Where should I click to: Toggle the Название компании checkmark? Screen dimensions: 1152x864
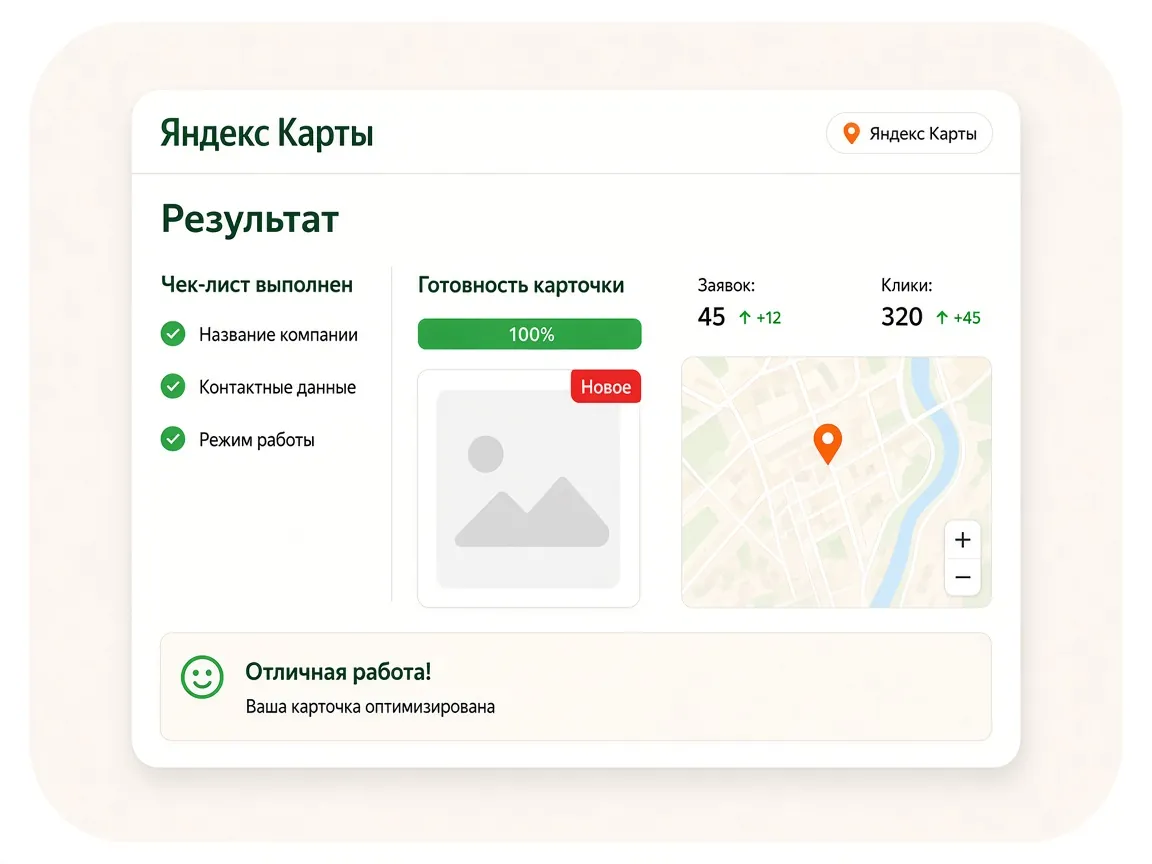coord(173,334)
